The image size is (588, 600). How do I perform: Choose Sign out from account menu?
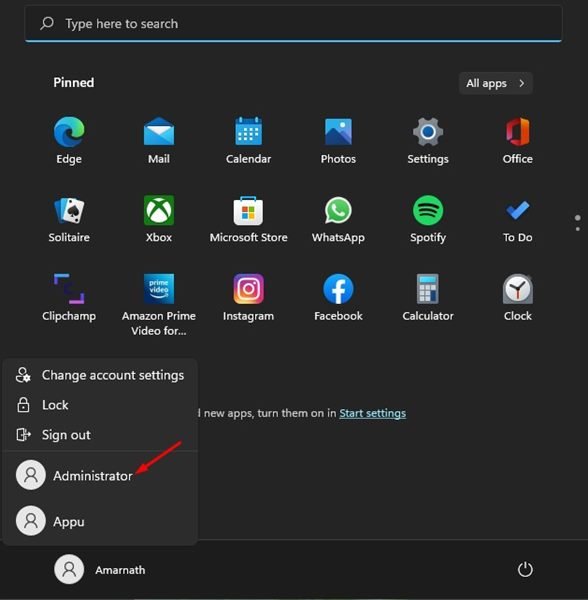pos(100,435)
